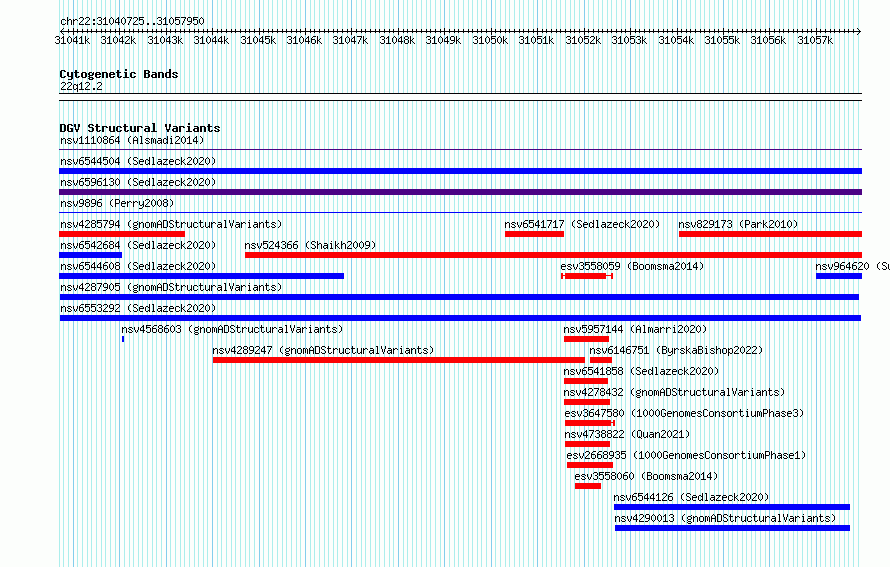Open nsv4290013 (gnomADStructuralVariants) label
This screenshot has width=890, height=567.
(725, 518)
